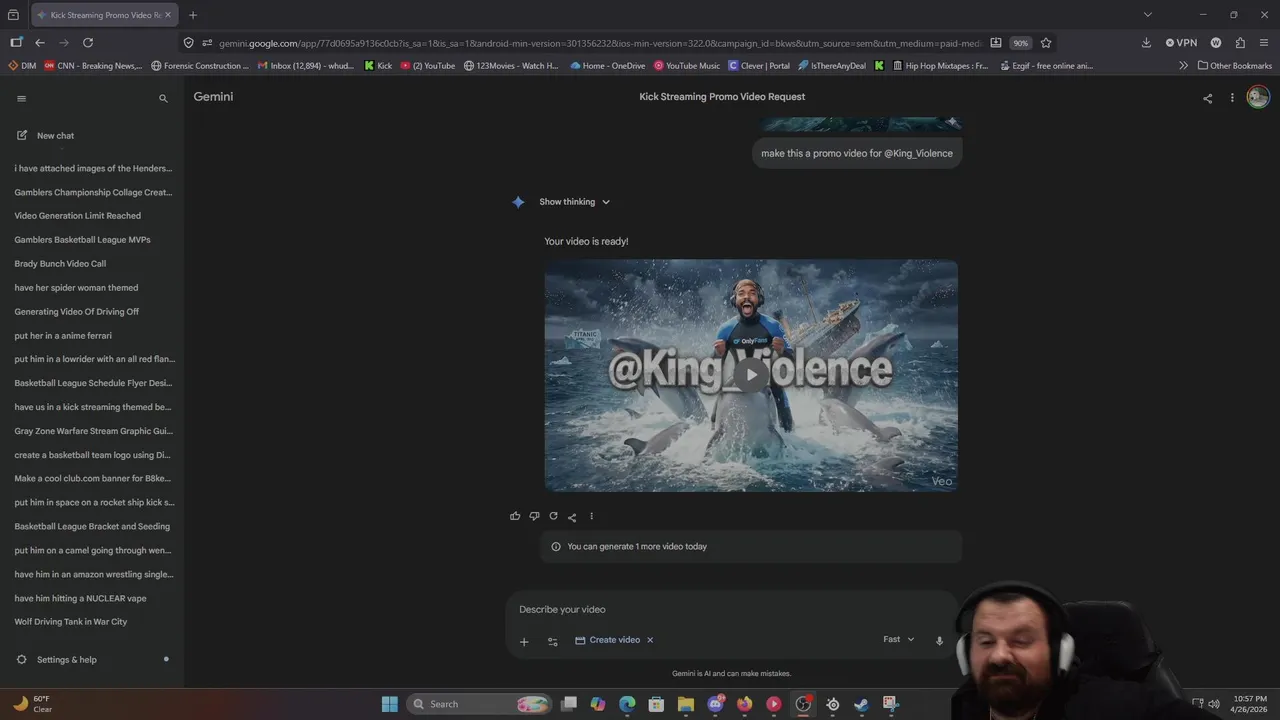This screenshot has width=1280, height=720.
Task: Open the 90% zoom level indicator
Action: tap(1020, 43)
